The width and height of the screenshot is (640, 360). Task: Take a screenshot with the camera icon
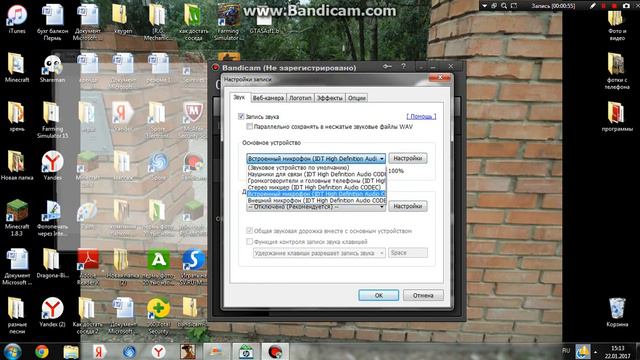click(x=626, y=6)
